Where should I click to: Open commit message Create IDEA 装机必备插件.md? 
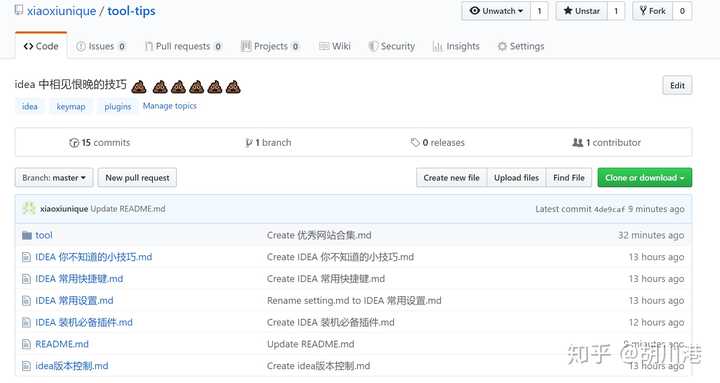tap(331, 322)
